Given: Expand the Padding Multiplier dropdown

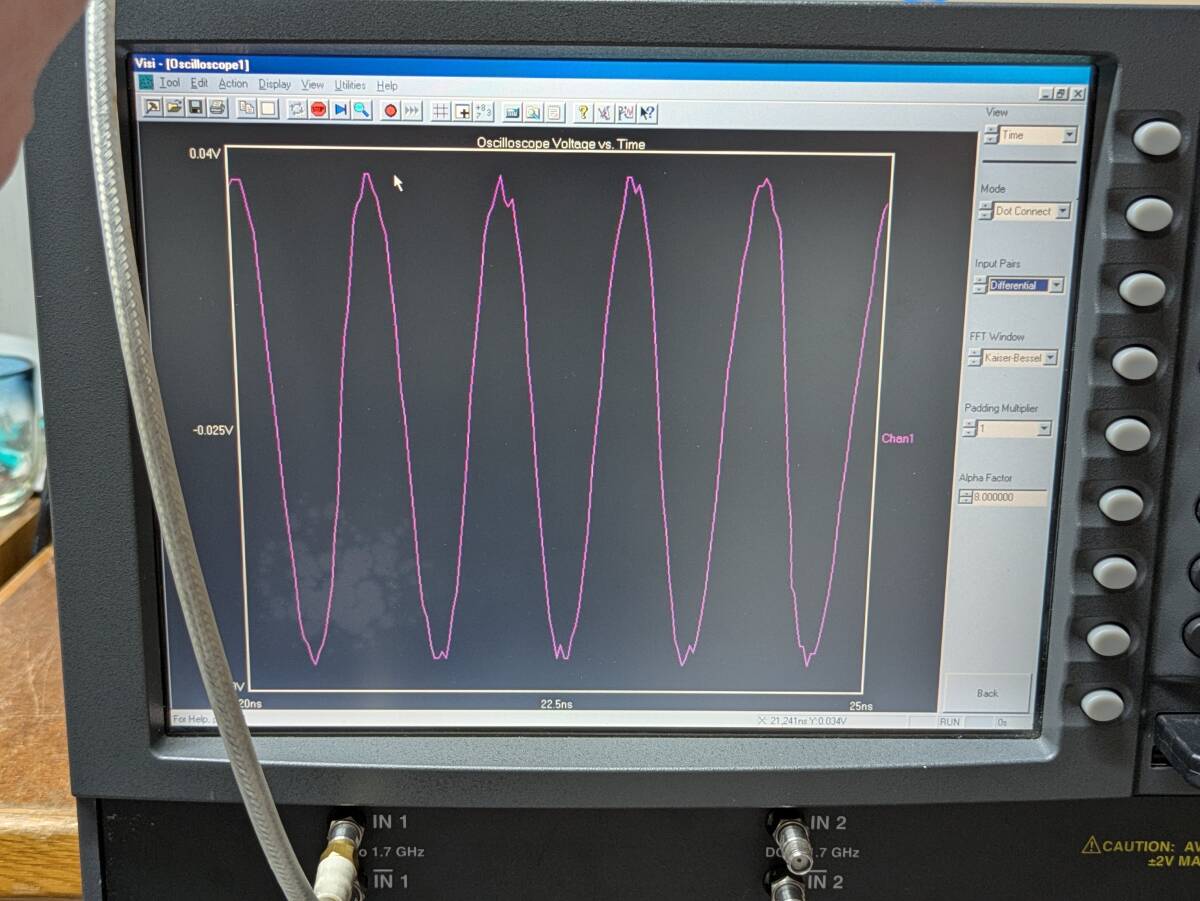Looking at the screenshot, I should tap(1044, 429).
